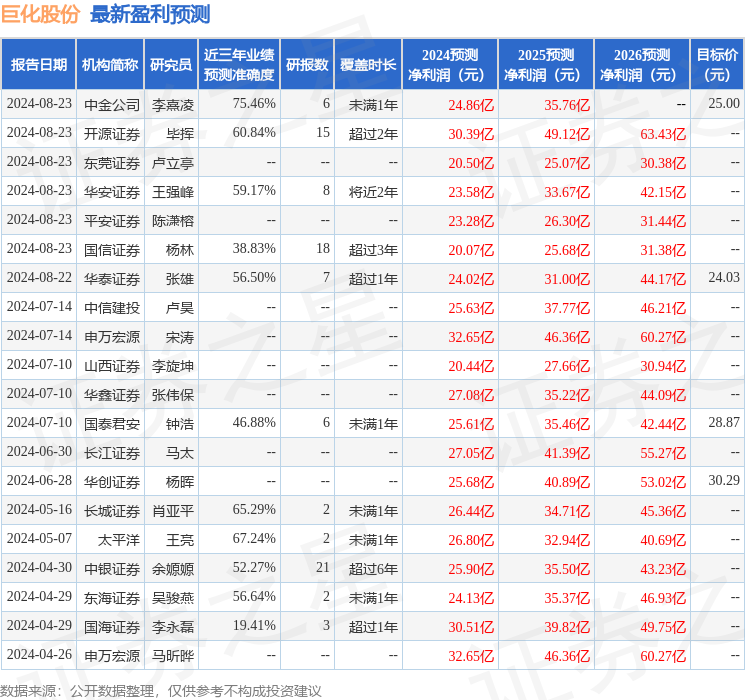Click the 目标价 column header
This screenshot has height=700, width=745.
[717, 65]
